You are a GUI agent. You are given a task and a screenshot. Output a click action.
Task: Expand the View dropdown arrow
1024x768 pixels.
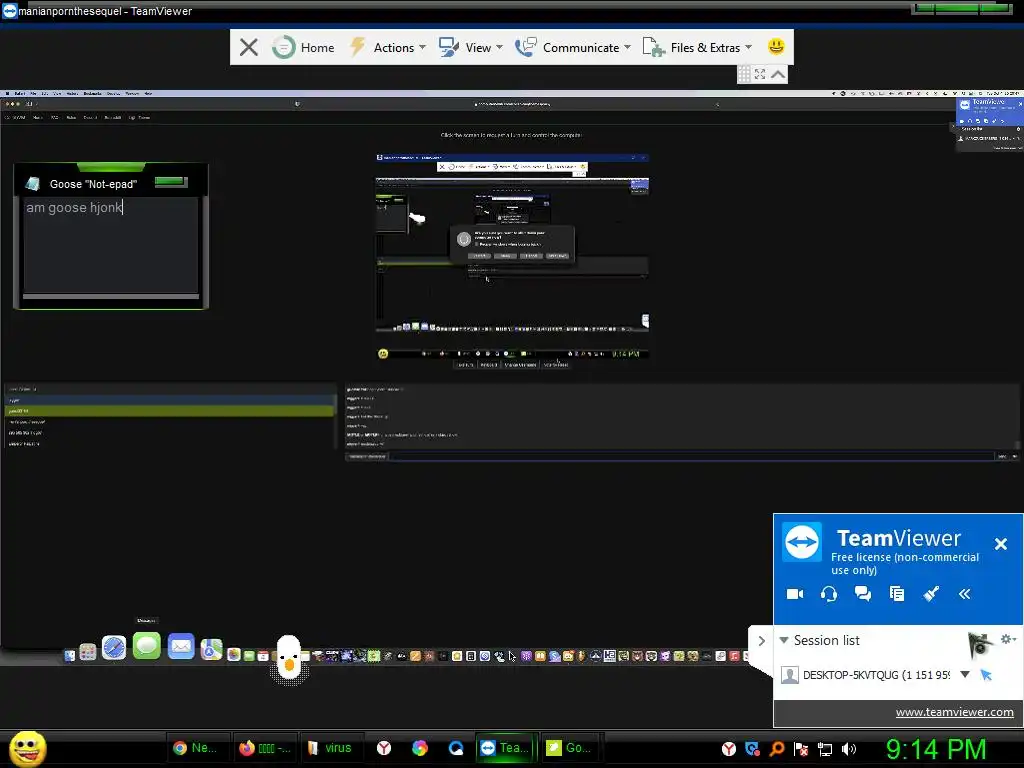[500, 47]
